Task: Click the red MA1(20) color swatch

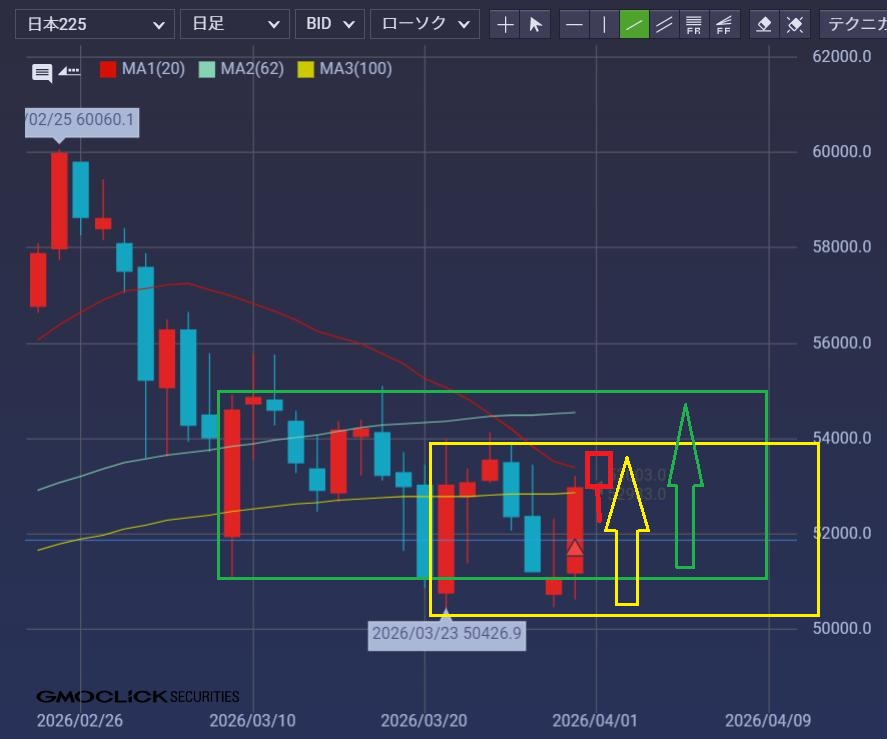Action: (x=109, y=69)
